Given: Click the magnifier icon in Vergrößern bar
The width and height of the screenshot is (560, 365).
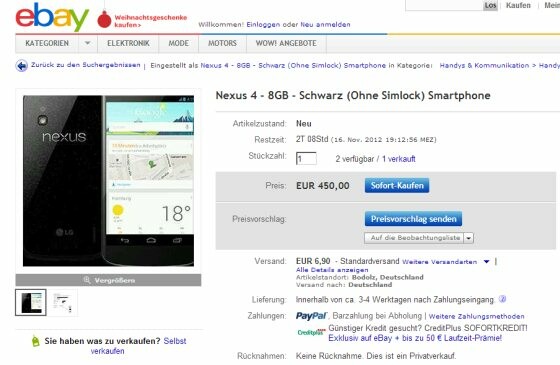Looking at the screenshot, I should click(87, 280).
